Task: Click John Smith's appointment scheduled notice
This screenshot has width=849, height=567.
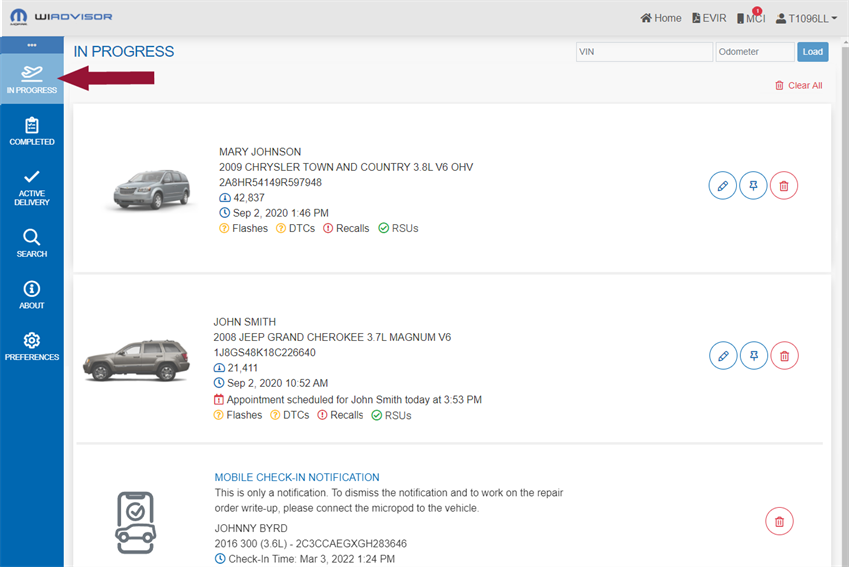Action: [348, 400]
